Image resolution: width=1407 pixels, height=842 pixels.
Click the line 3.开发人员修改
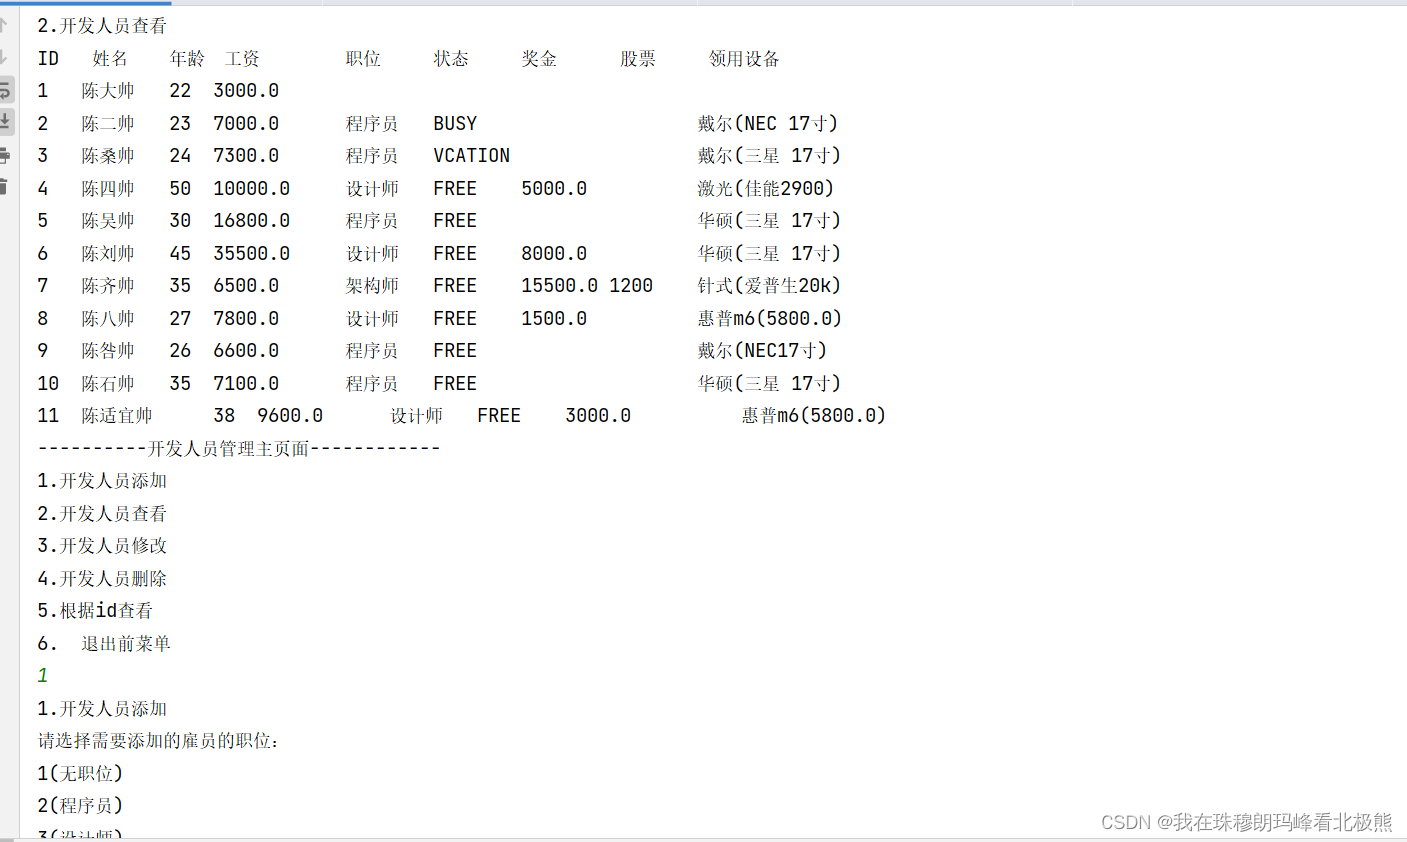click(102, 545)
